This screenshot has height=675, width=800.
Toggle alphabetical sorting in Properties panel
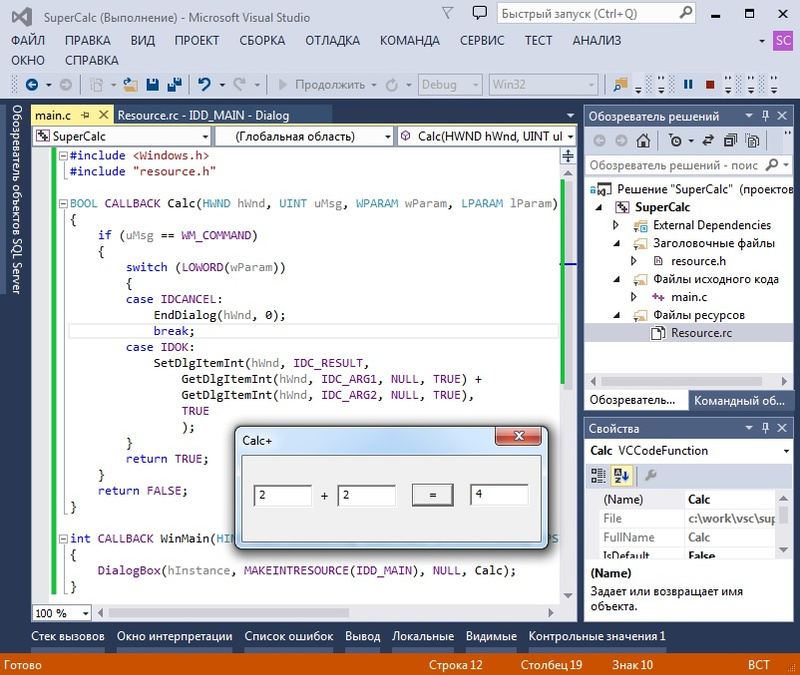pos(621,475)
